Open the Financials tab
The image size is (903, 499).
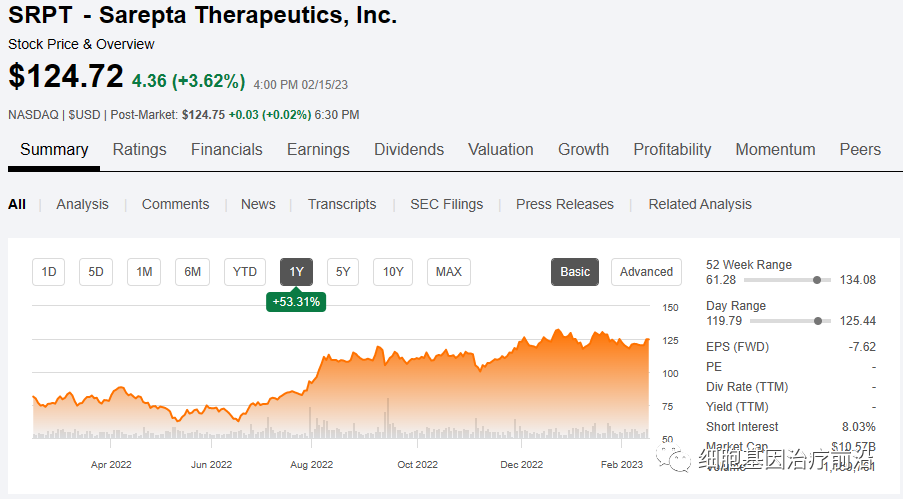tap(226, 150)
